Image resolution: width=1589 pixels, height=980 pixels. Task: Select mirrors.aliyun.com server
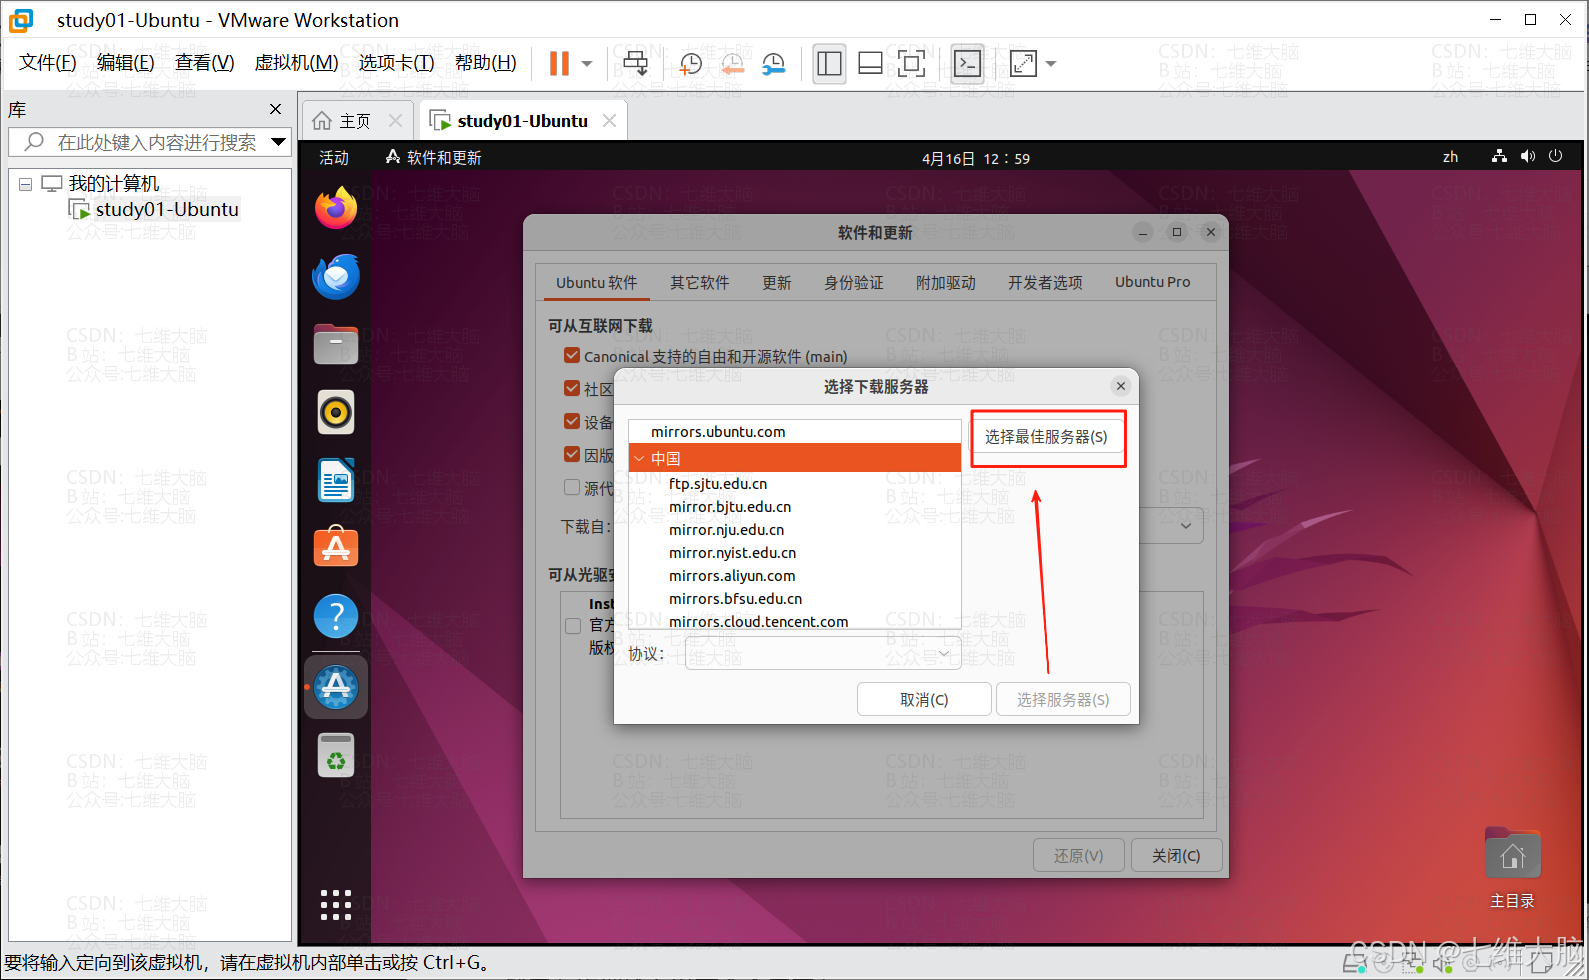pyautogui.click(x=732, y=576)
